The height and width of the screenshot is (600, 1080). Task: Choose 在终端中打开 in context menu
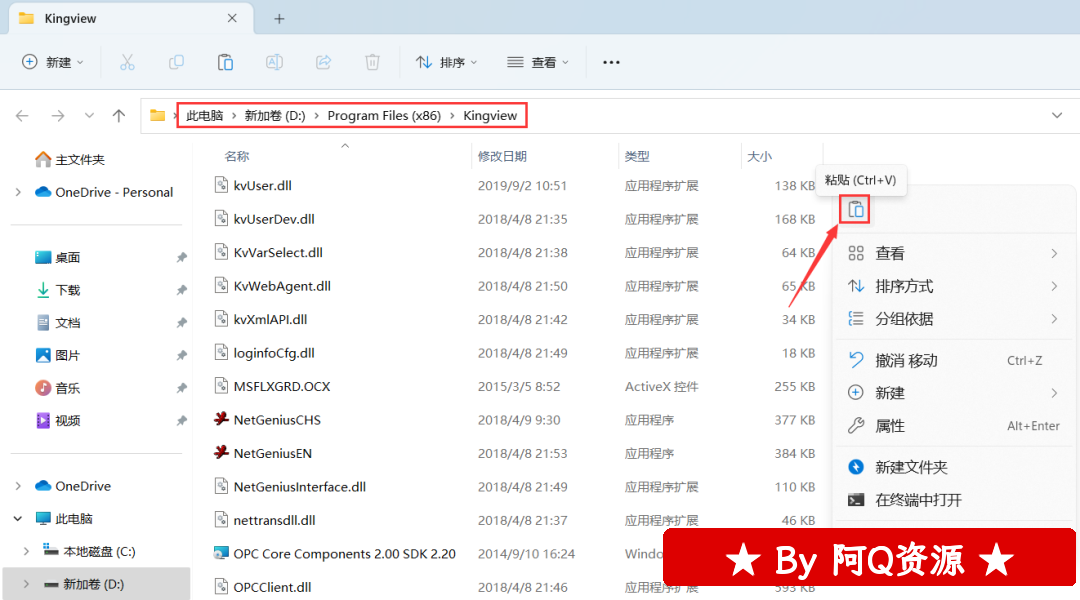pos(954,500)
